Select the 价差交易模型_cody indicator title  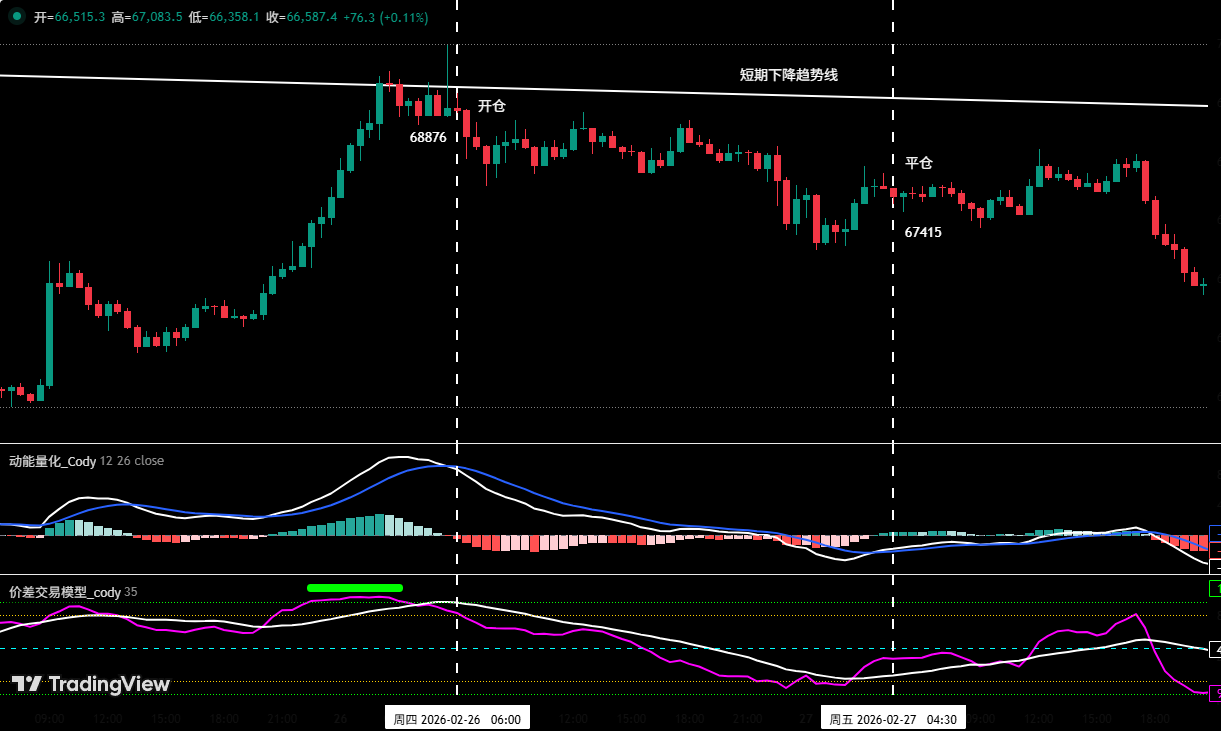[x=63, y=592]
